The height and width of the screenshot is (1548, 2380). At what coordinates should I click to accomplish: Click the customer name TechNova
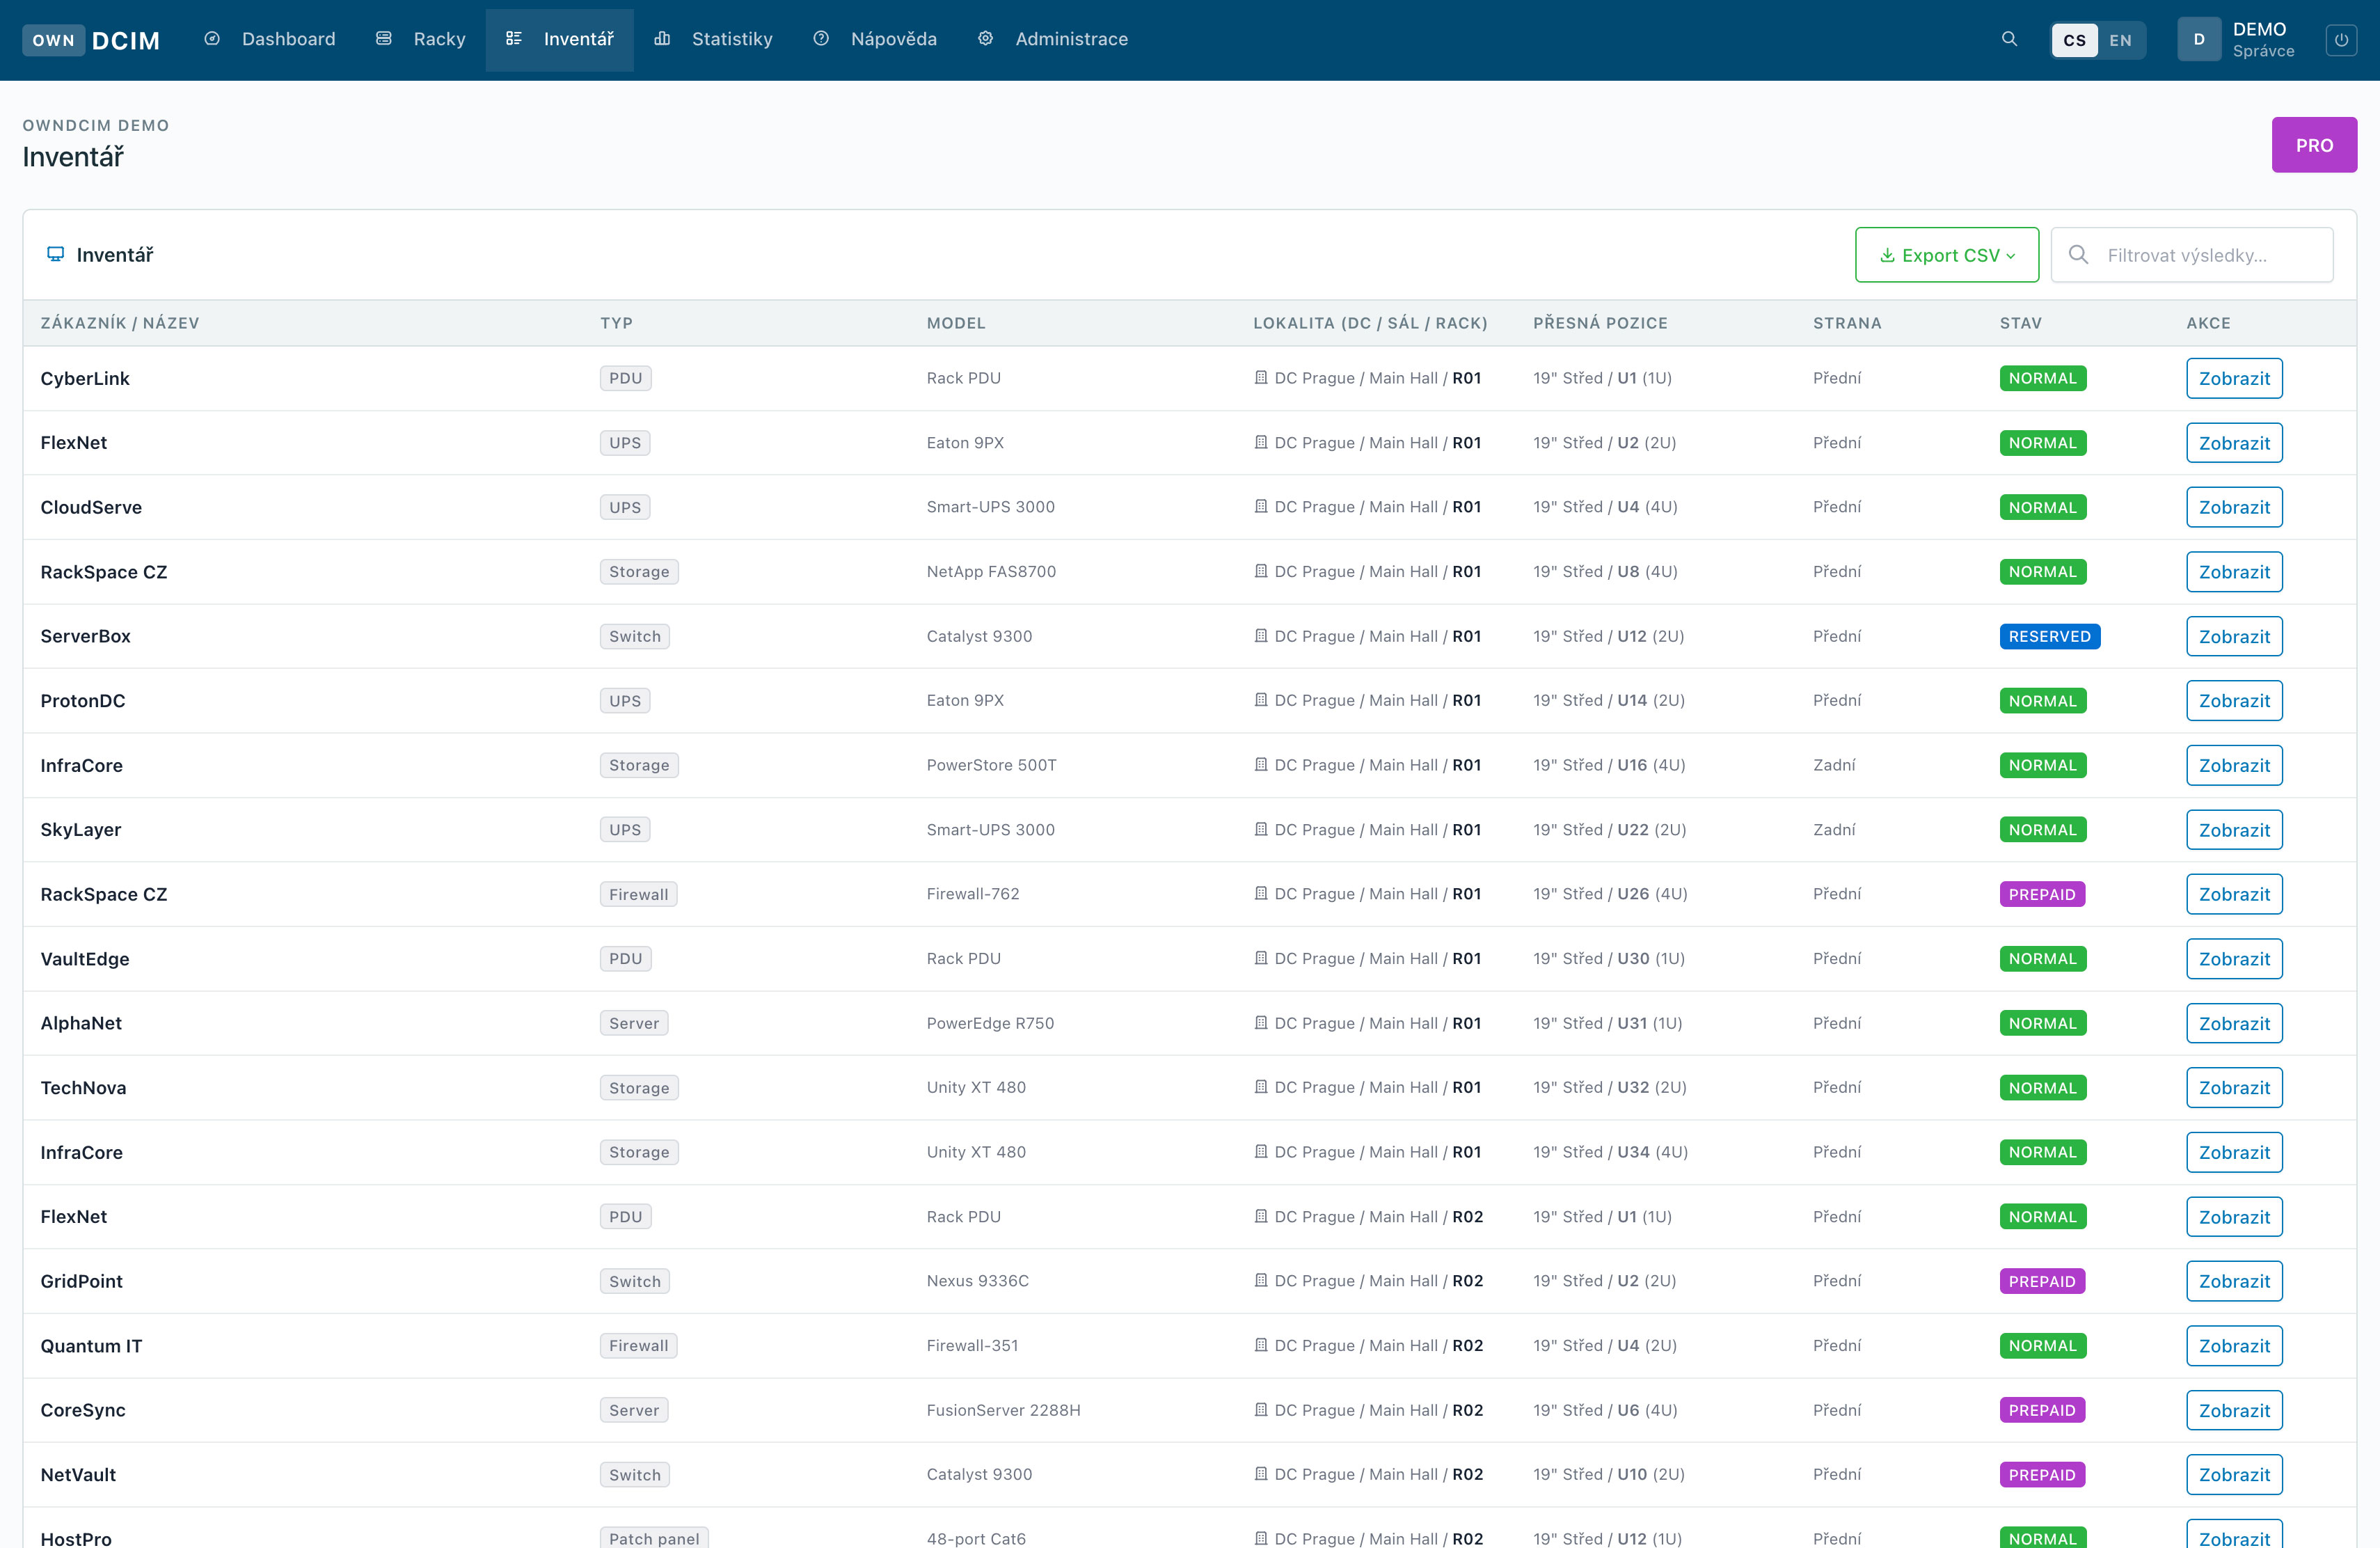pyautogui.click(x=83, y=1087)
